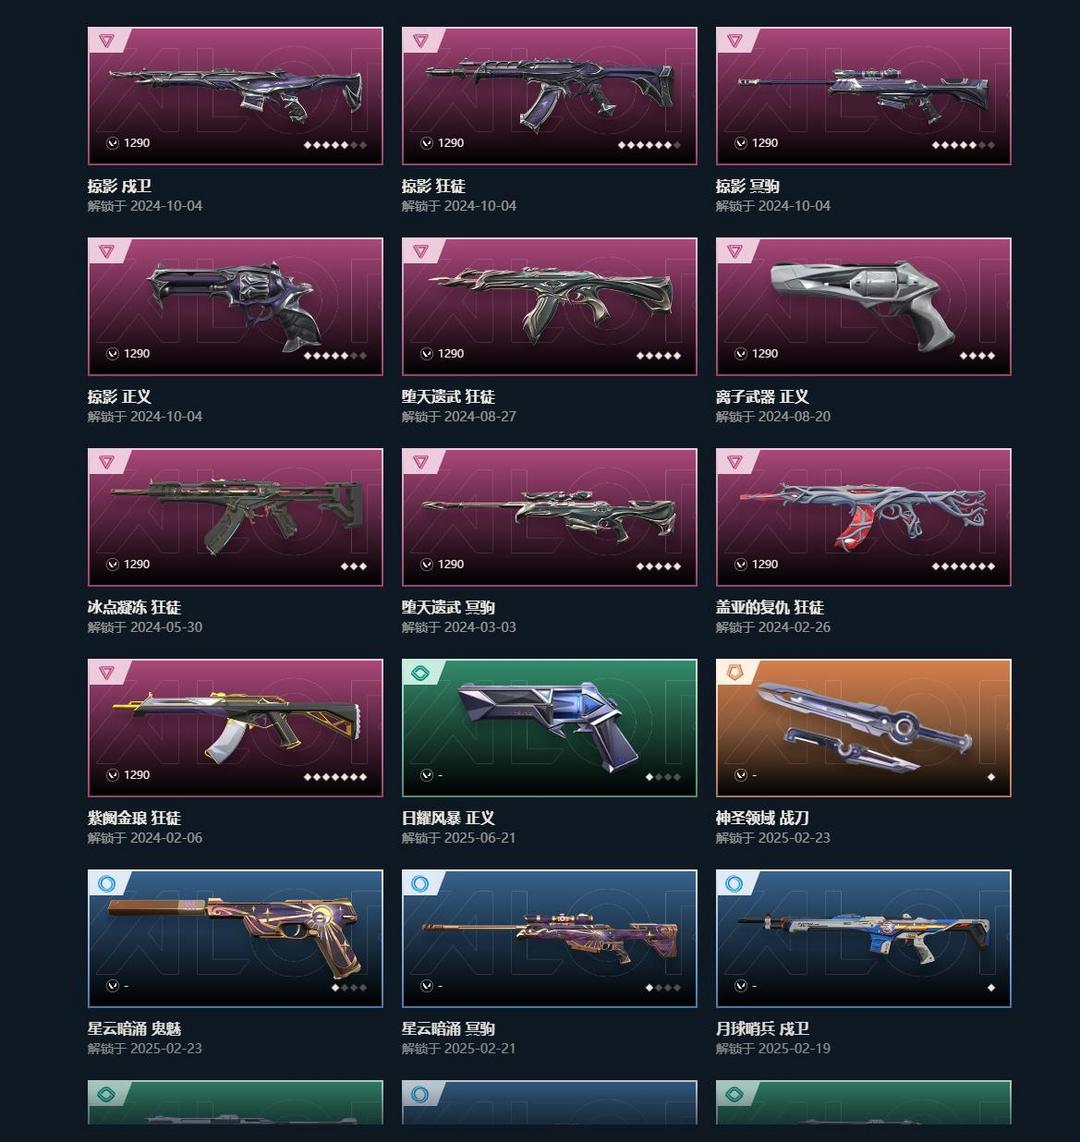
Task: Click the 堕天遗武 冥驹 title text
Action: pyautogui.click(x=448, y=607)
